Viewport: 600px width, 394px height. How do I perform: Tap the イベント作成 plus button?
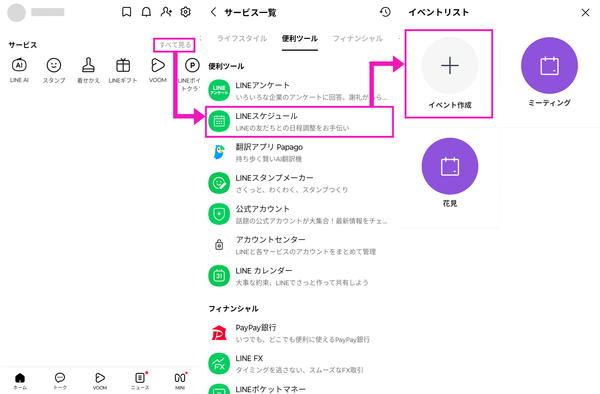[450, 65]
